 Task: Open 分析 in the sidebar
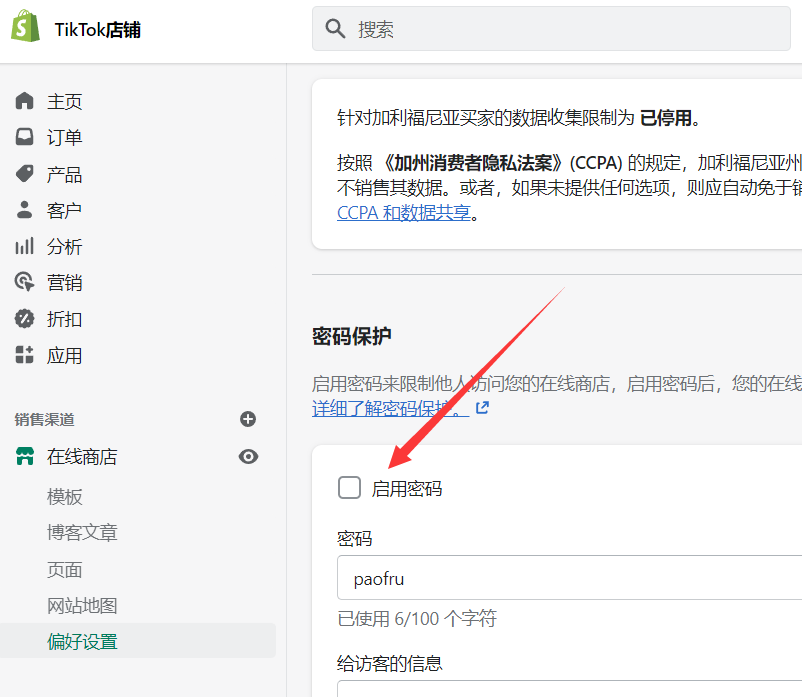(x=64, y=246)
